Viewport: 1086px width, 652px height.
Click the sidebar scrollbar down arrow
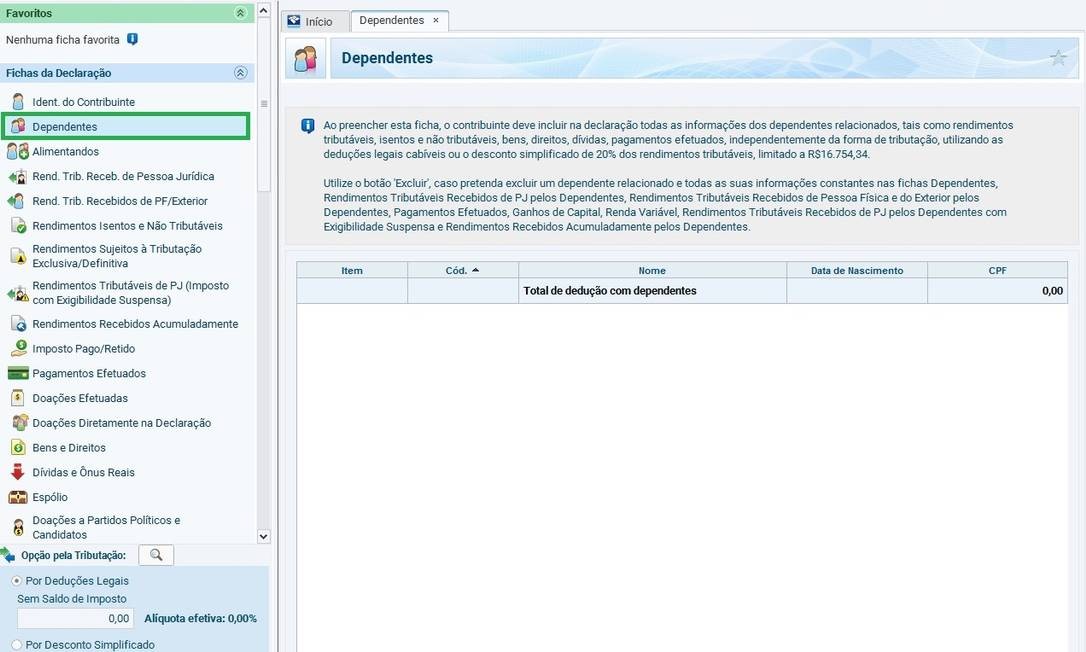(x=264, y=536)
